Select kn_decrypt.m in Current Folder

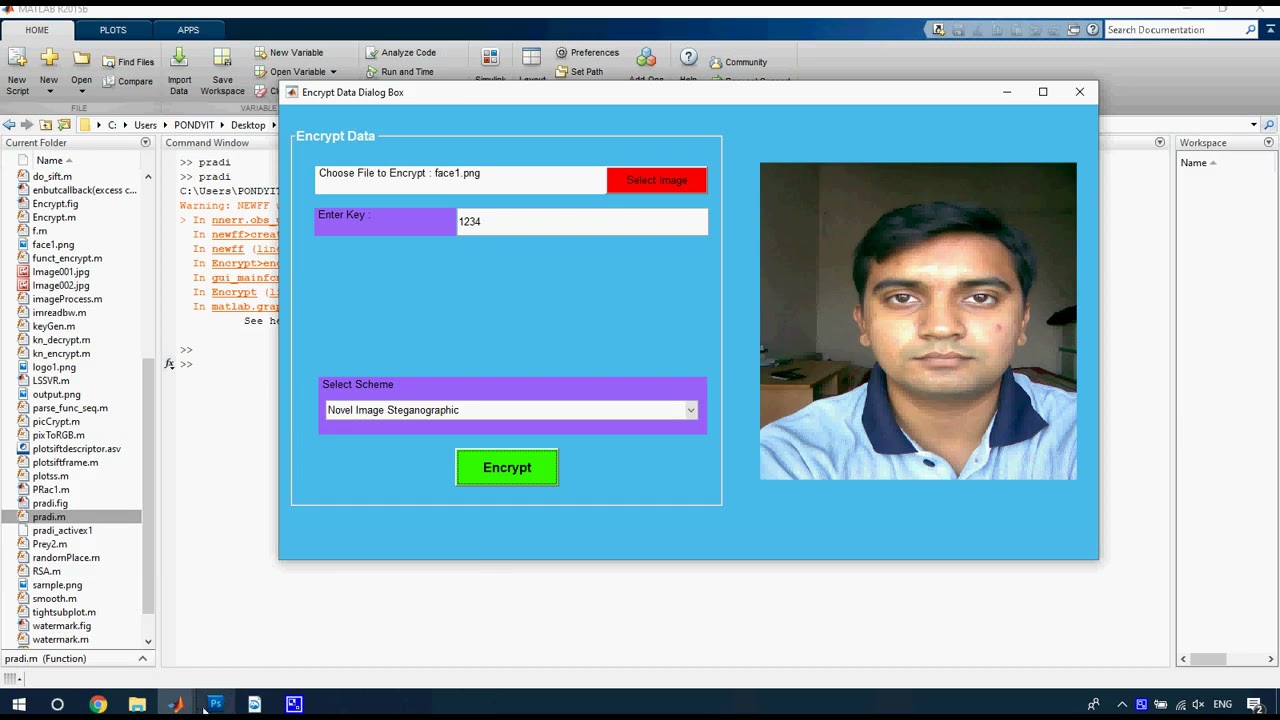point(61,340)
